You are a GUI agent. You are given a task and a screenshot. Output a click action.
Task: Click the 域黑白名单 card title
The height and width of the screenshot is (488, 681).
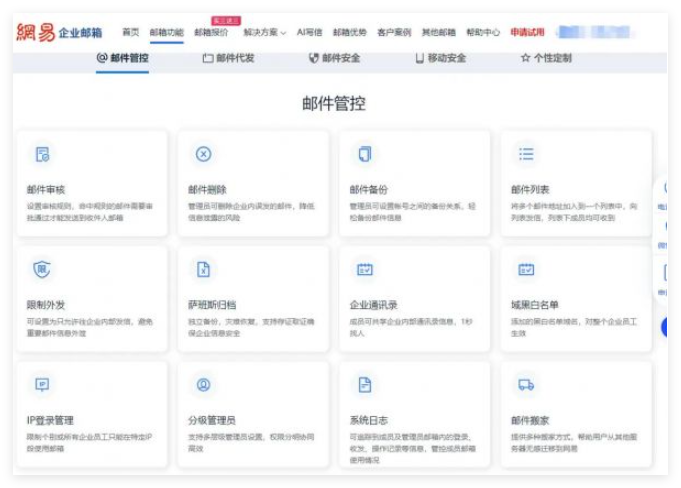pos(535,305)
